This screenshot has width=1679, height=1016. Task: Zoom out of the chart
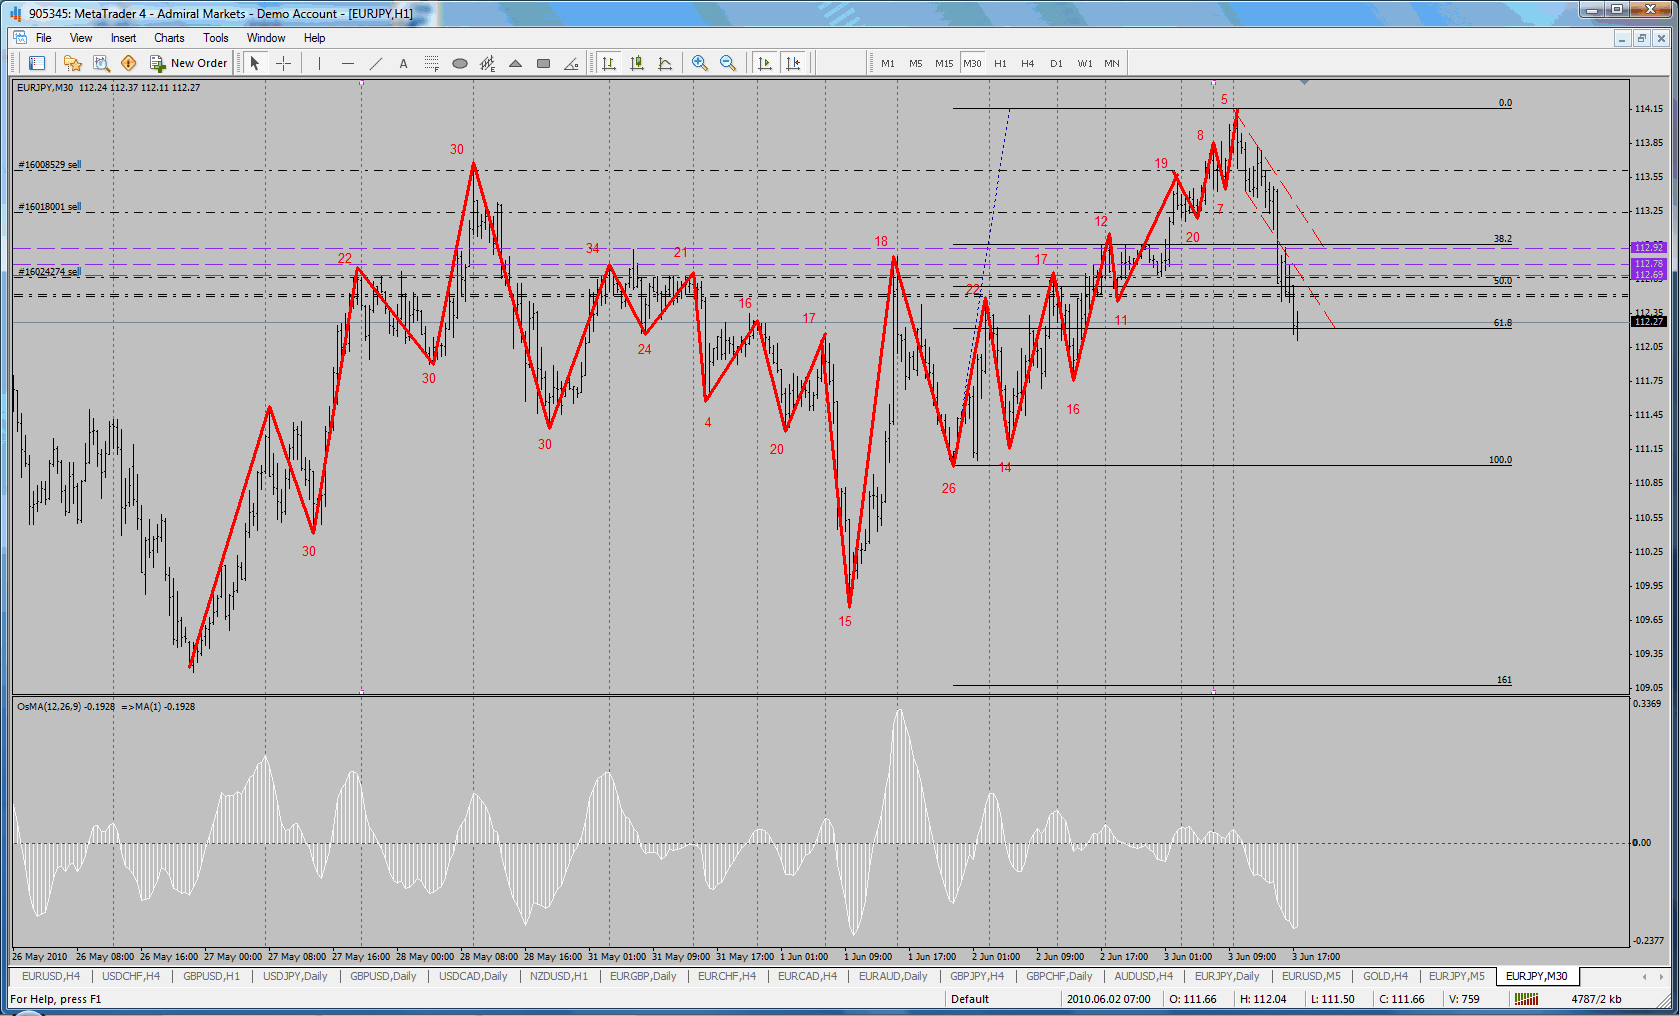(728, 63)
